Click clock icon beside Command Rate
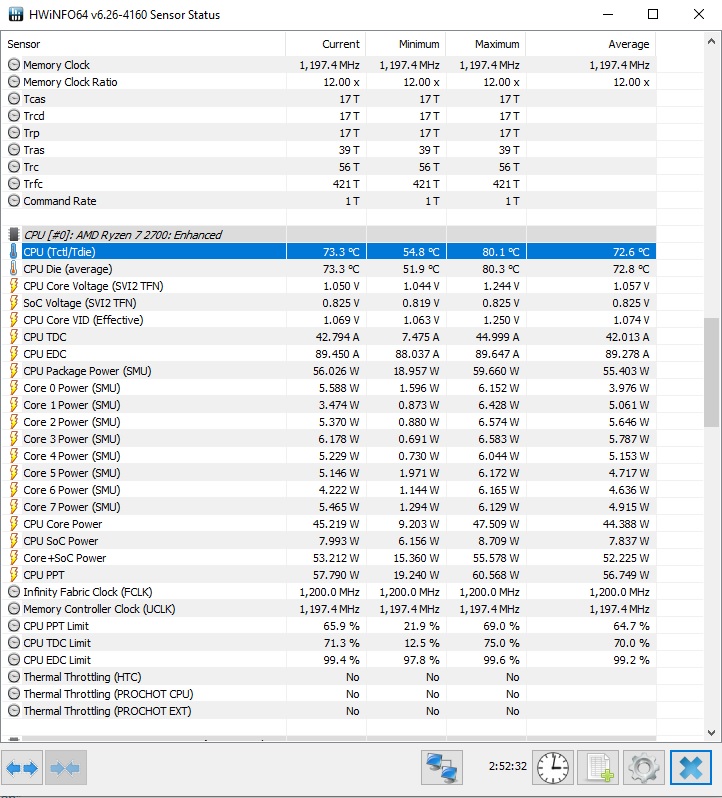This screenshot has height=798, width=722. point(14,201)
